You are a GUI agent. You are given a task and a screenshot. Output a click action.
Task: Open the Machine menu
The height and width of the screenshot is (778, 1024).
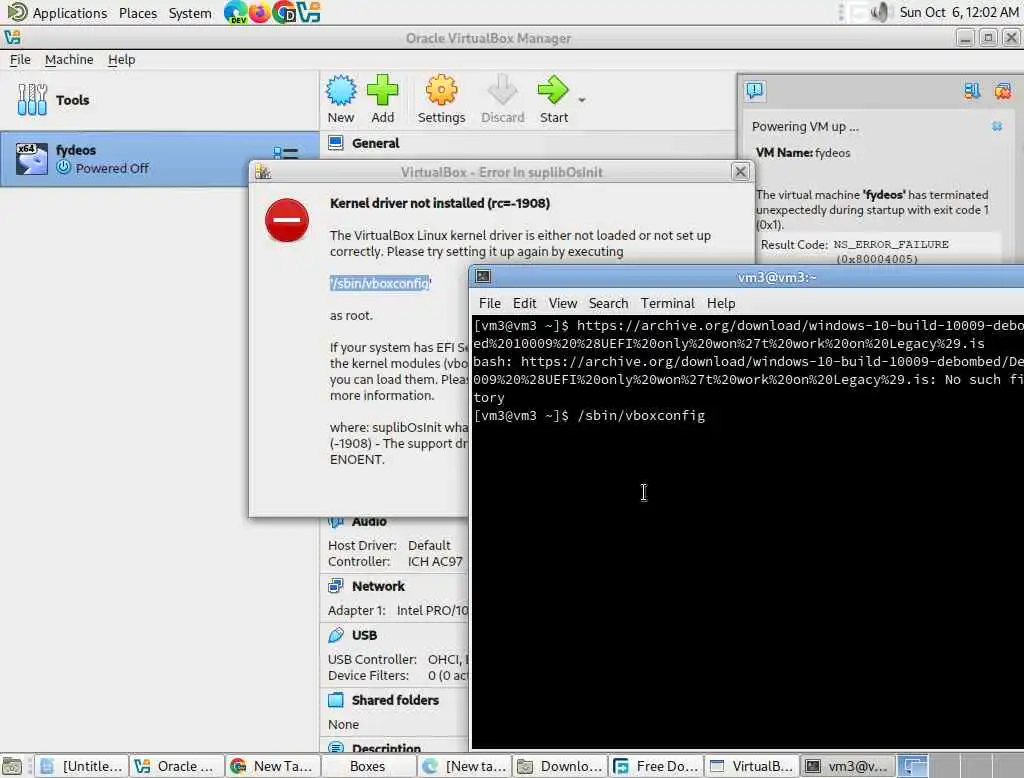pos(69,59)
